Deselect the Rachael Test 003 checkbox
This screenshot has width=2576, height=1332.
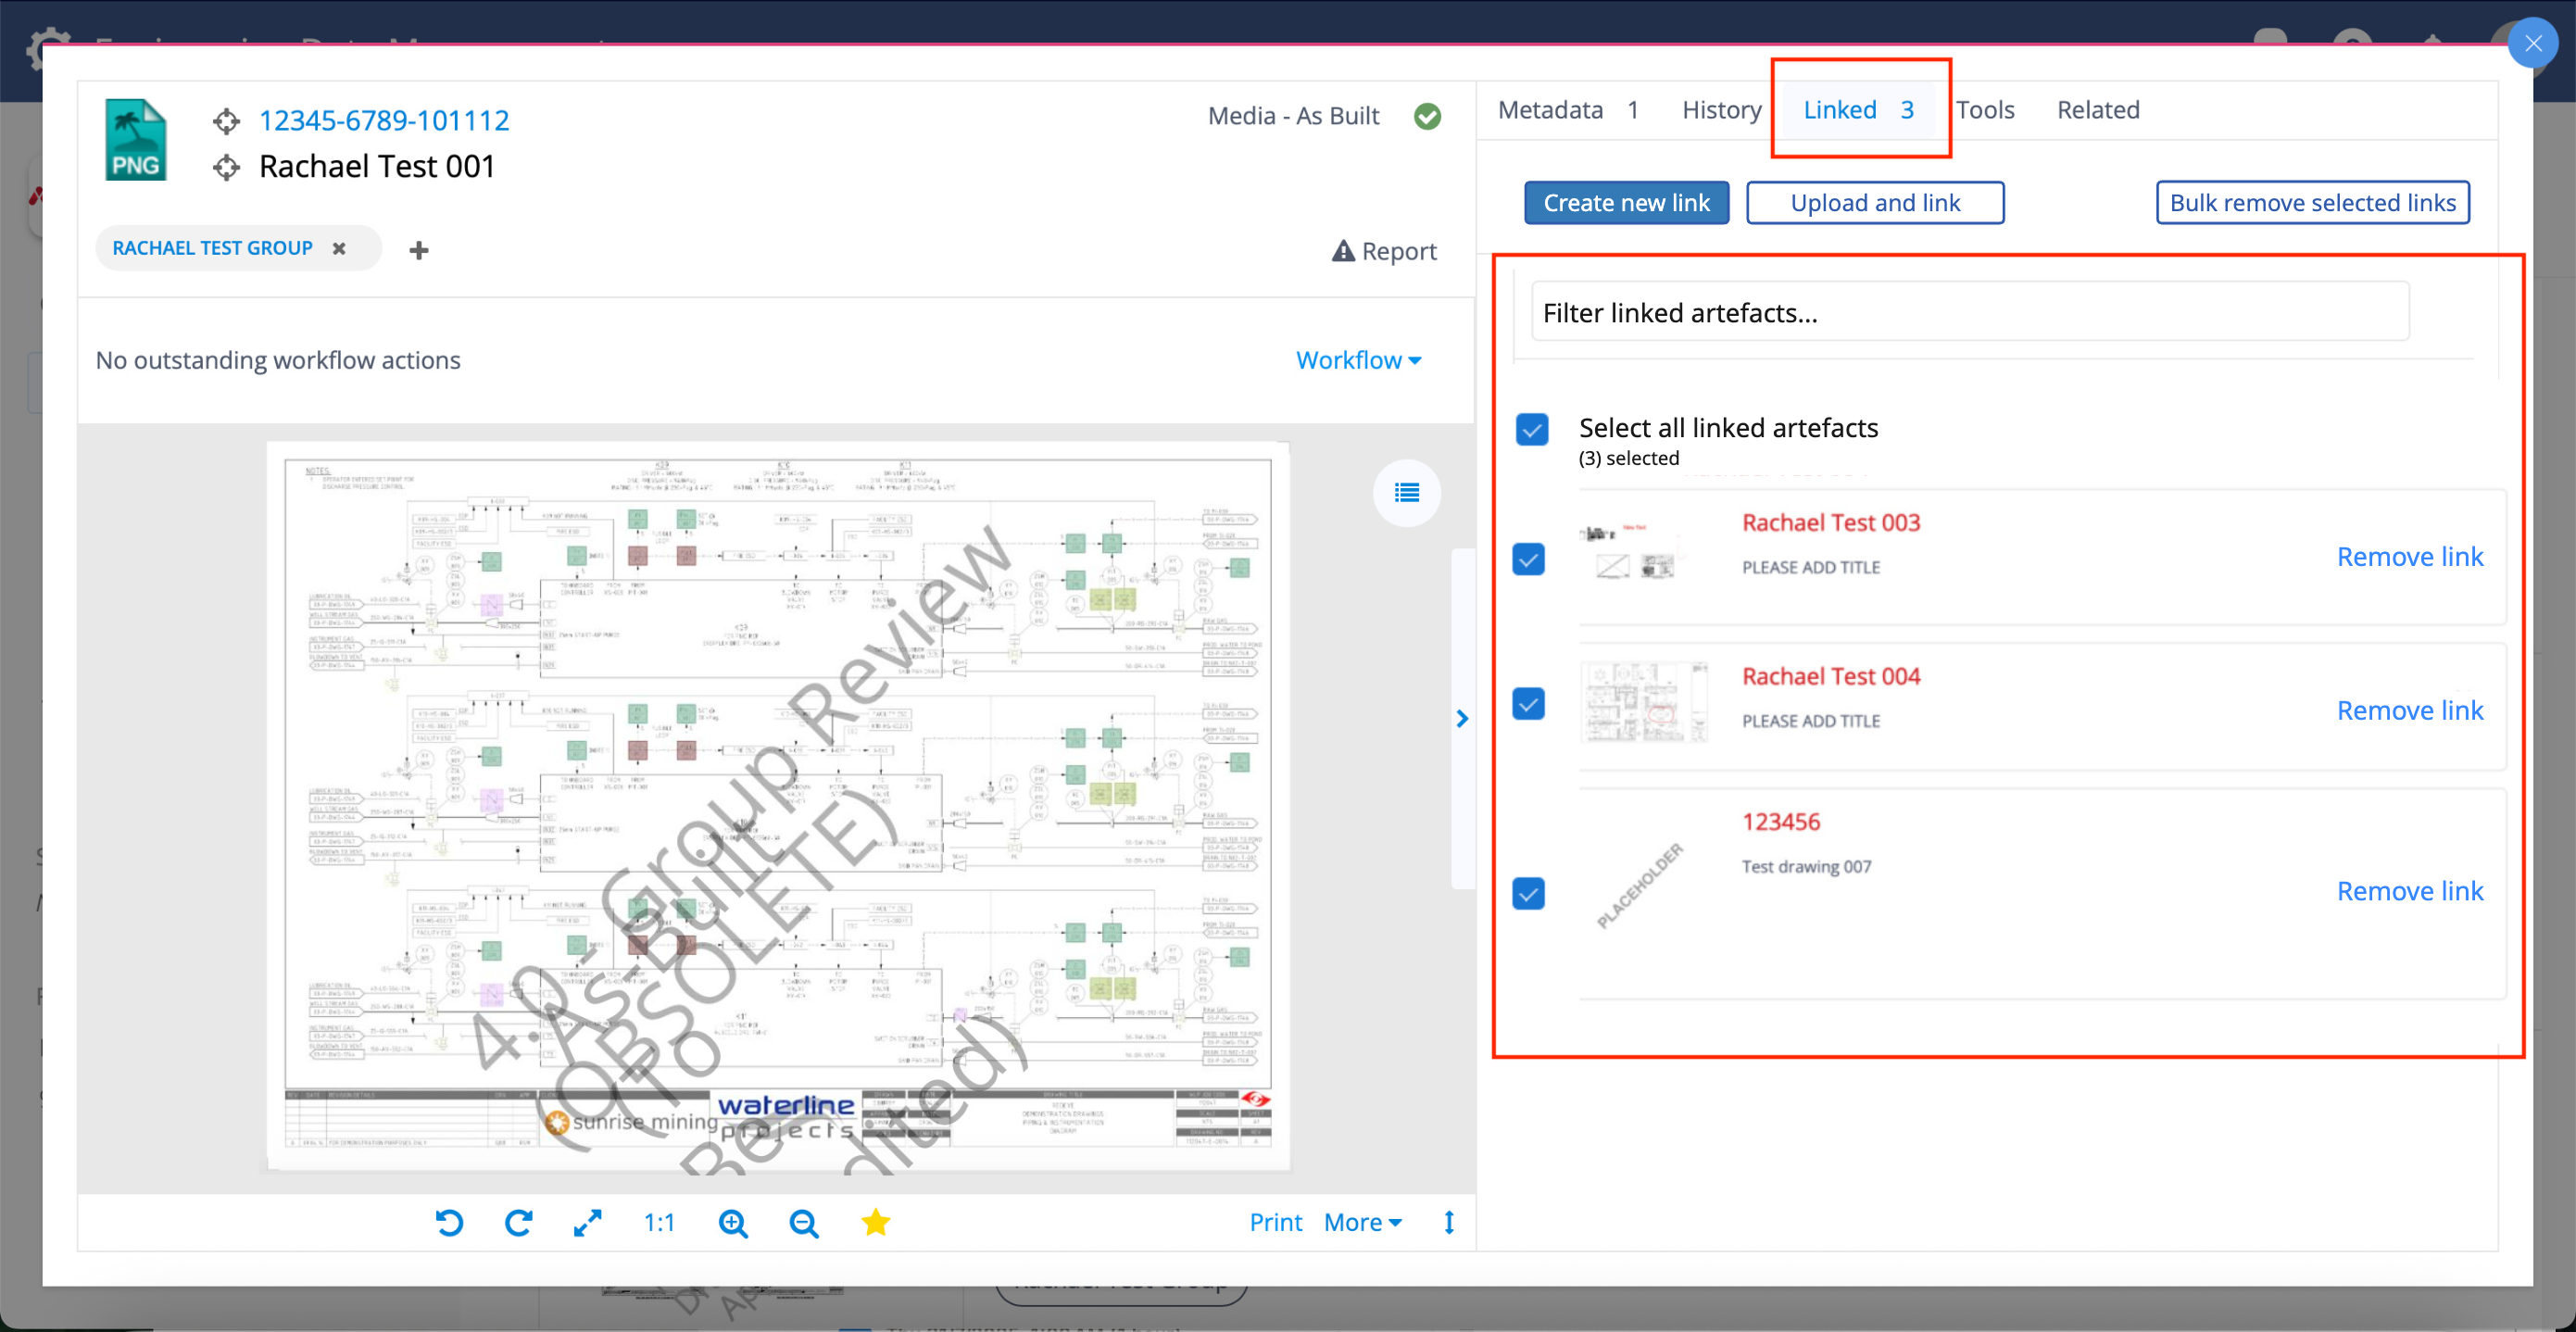point(1528,558)
